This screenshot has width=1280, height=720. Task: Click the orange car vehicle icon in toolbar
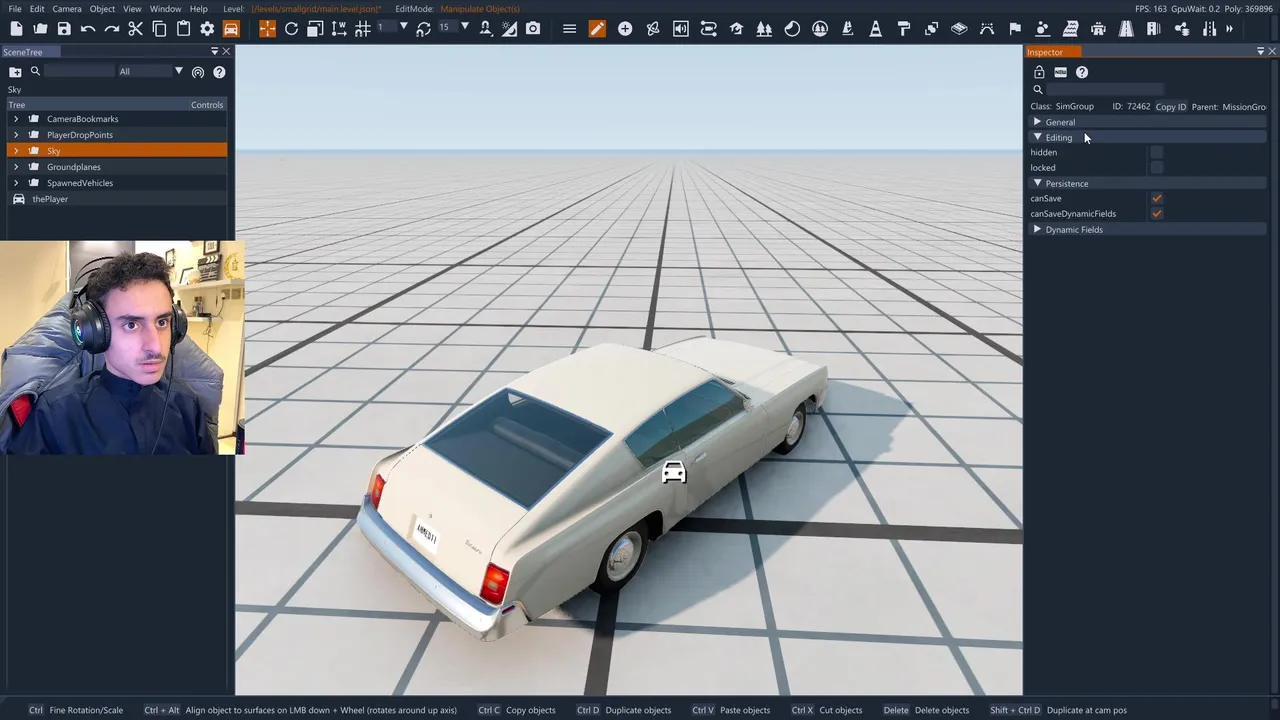coord(231,29)
